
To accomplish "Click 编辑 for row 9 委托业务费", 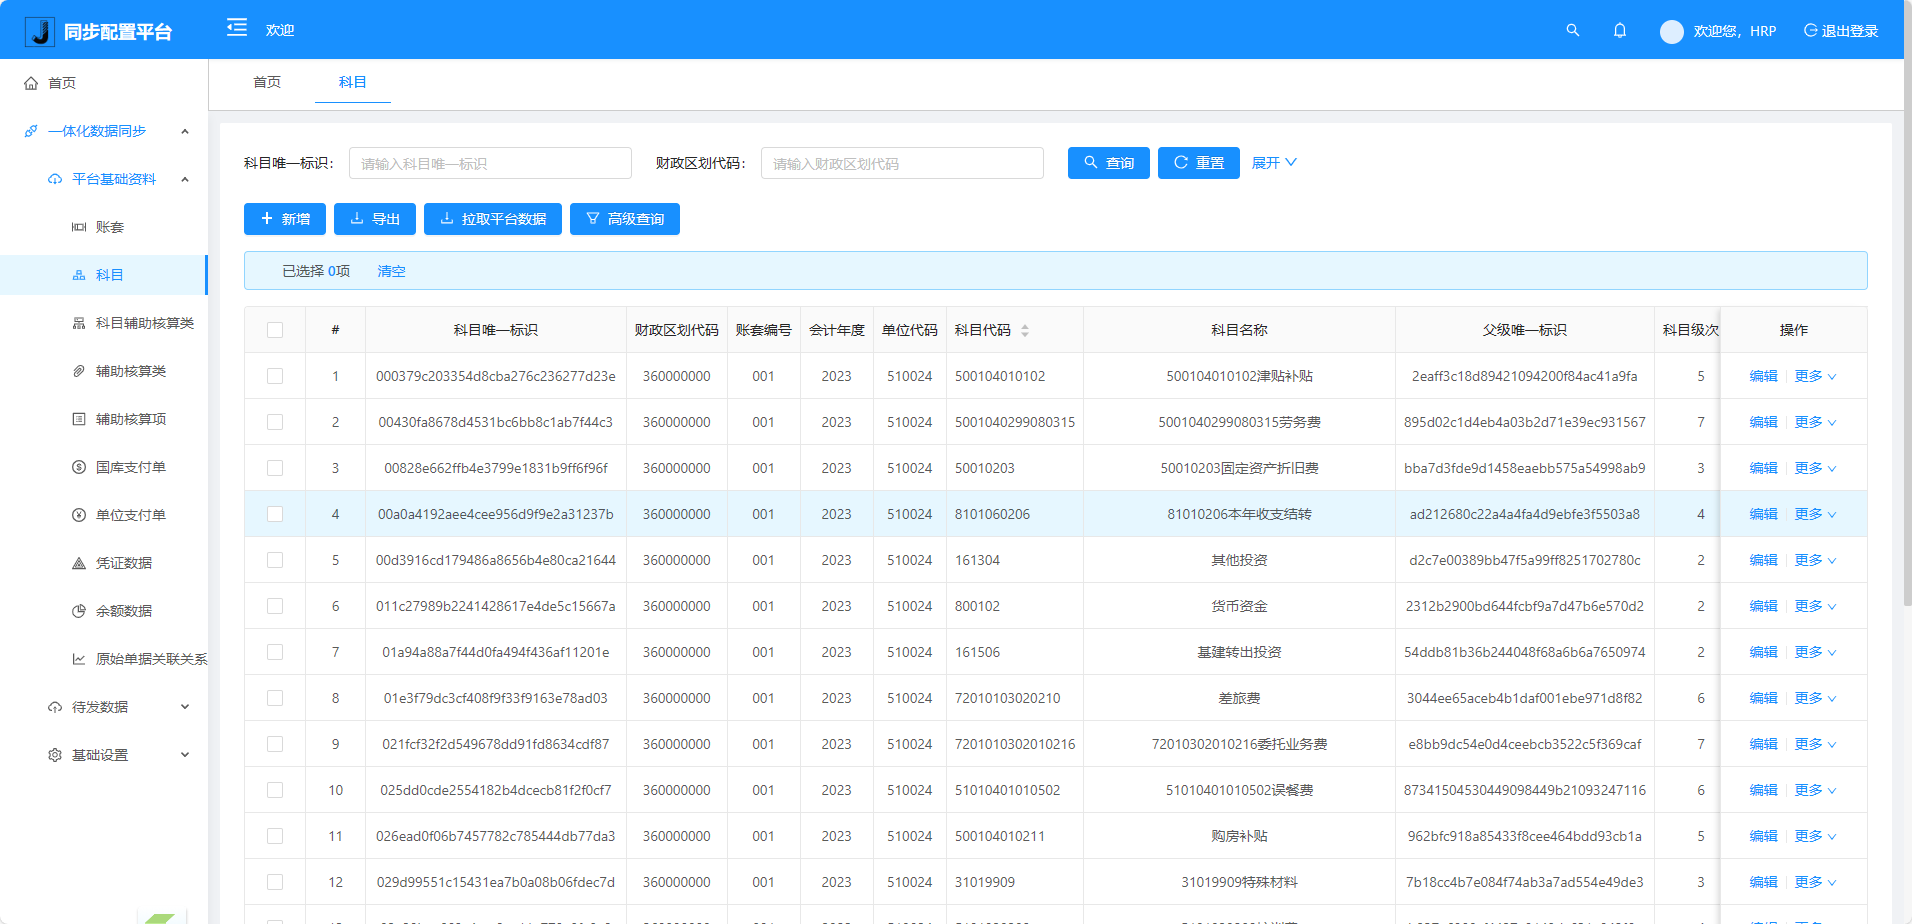I will pos(1764,744).
